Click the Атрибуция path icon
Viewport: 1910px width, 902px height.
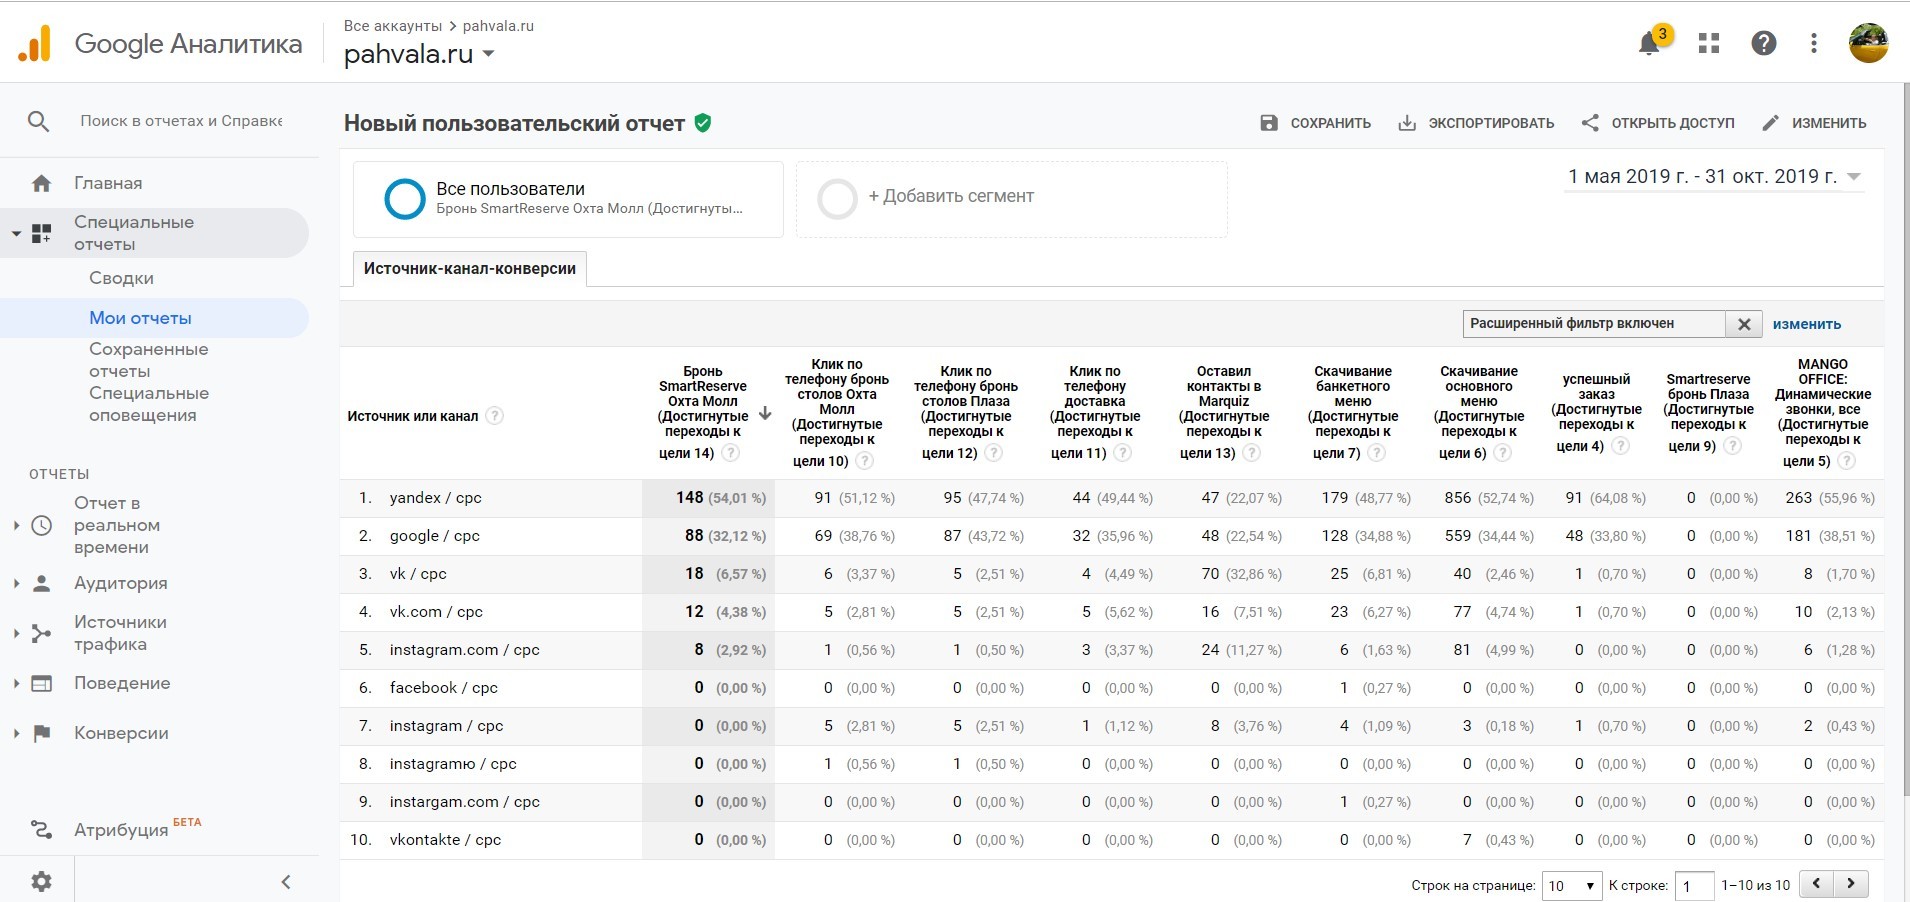click(41, 829)
